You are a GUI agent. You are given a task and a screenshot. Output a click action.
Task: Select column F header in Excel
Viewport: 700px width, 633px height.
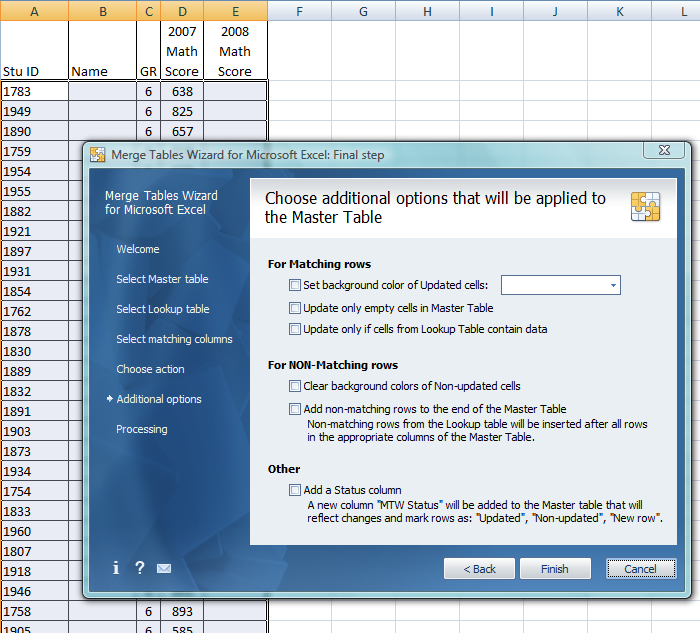click(300, 11)
